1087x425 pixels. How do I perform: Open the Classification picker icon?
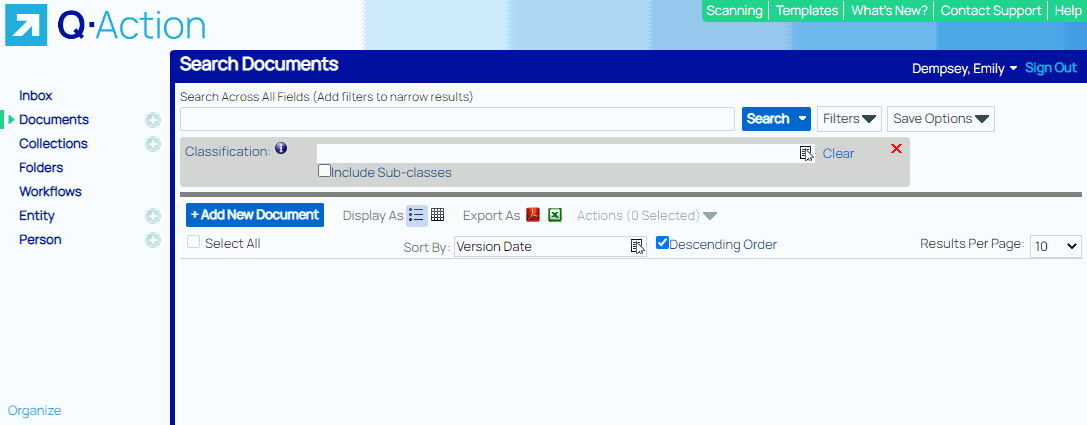pos(806,153)
